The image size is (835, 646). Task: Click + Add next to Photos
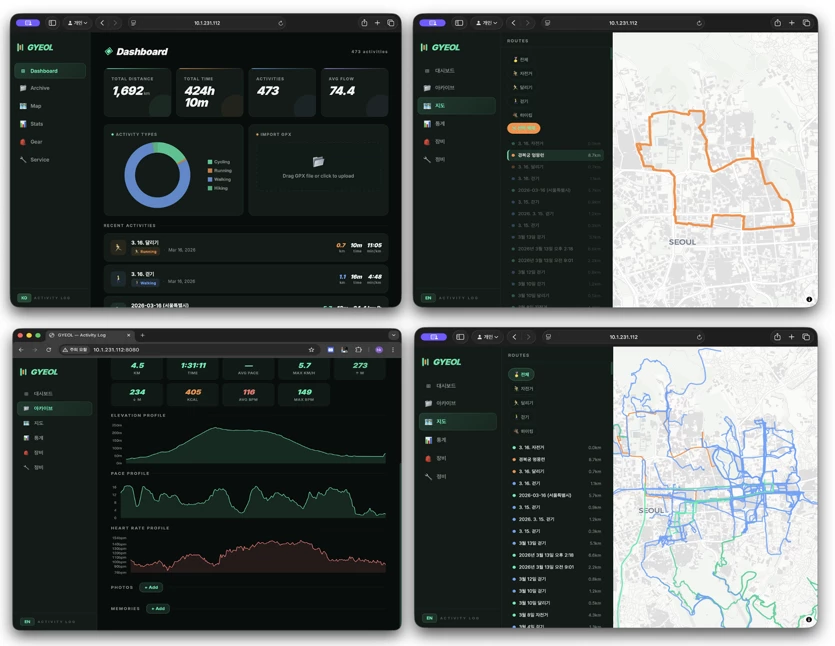pos(151,587)
